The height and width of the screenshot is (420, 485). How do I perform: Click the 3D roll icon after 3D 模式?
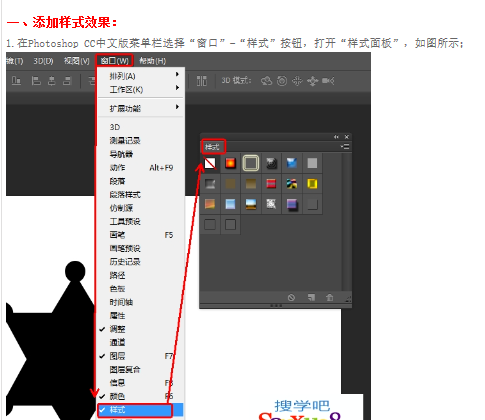click(282, 81)
